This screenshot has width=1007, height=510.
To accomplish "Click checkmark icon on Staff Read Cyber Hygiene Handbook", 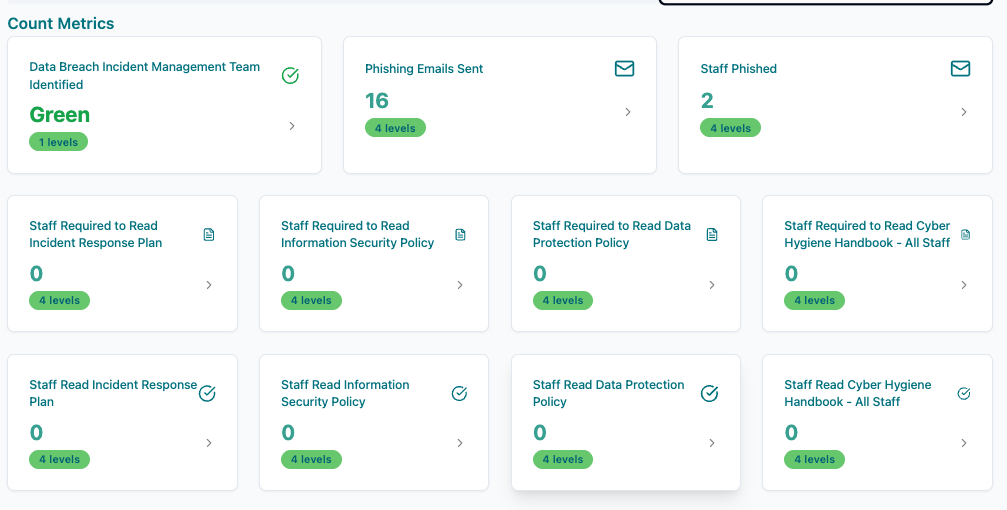I will pyautogui.click(x=964, y=394).
